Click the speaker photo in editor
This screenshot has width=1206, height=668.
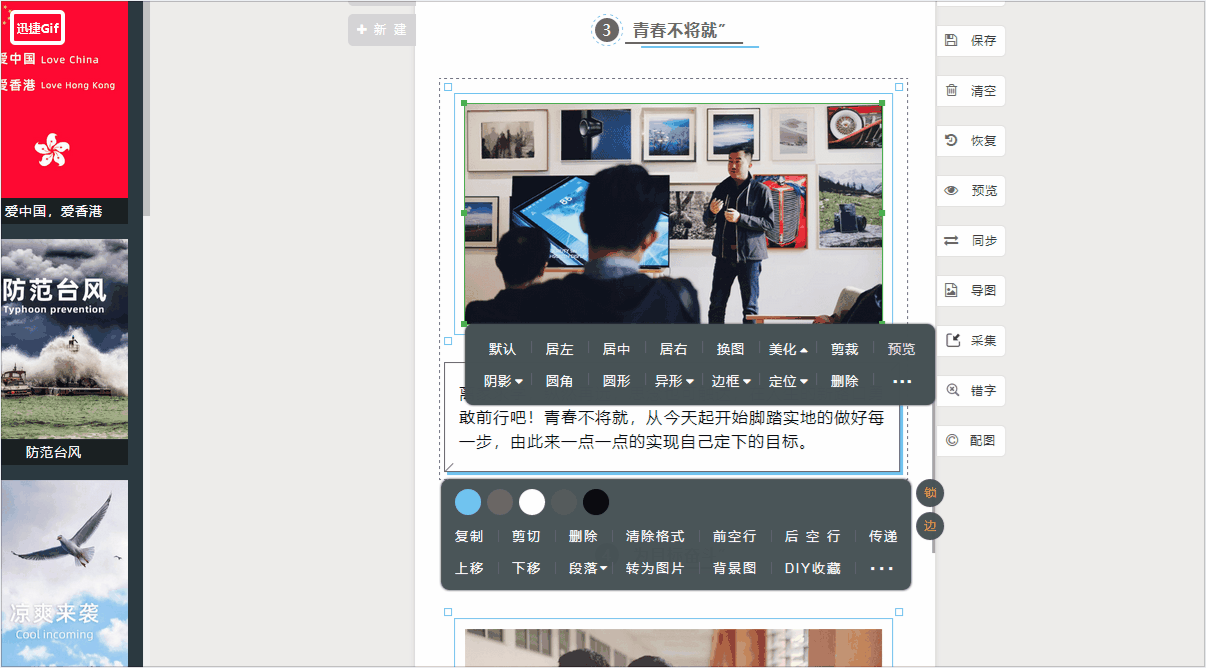click(x=673, y=213)
